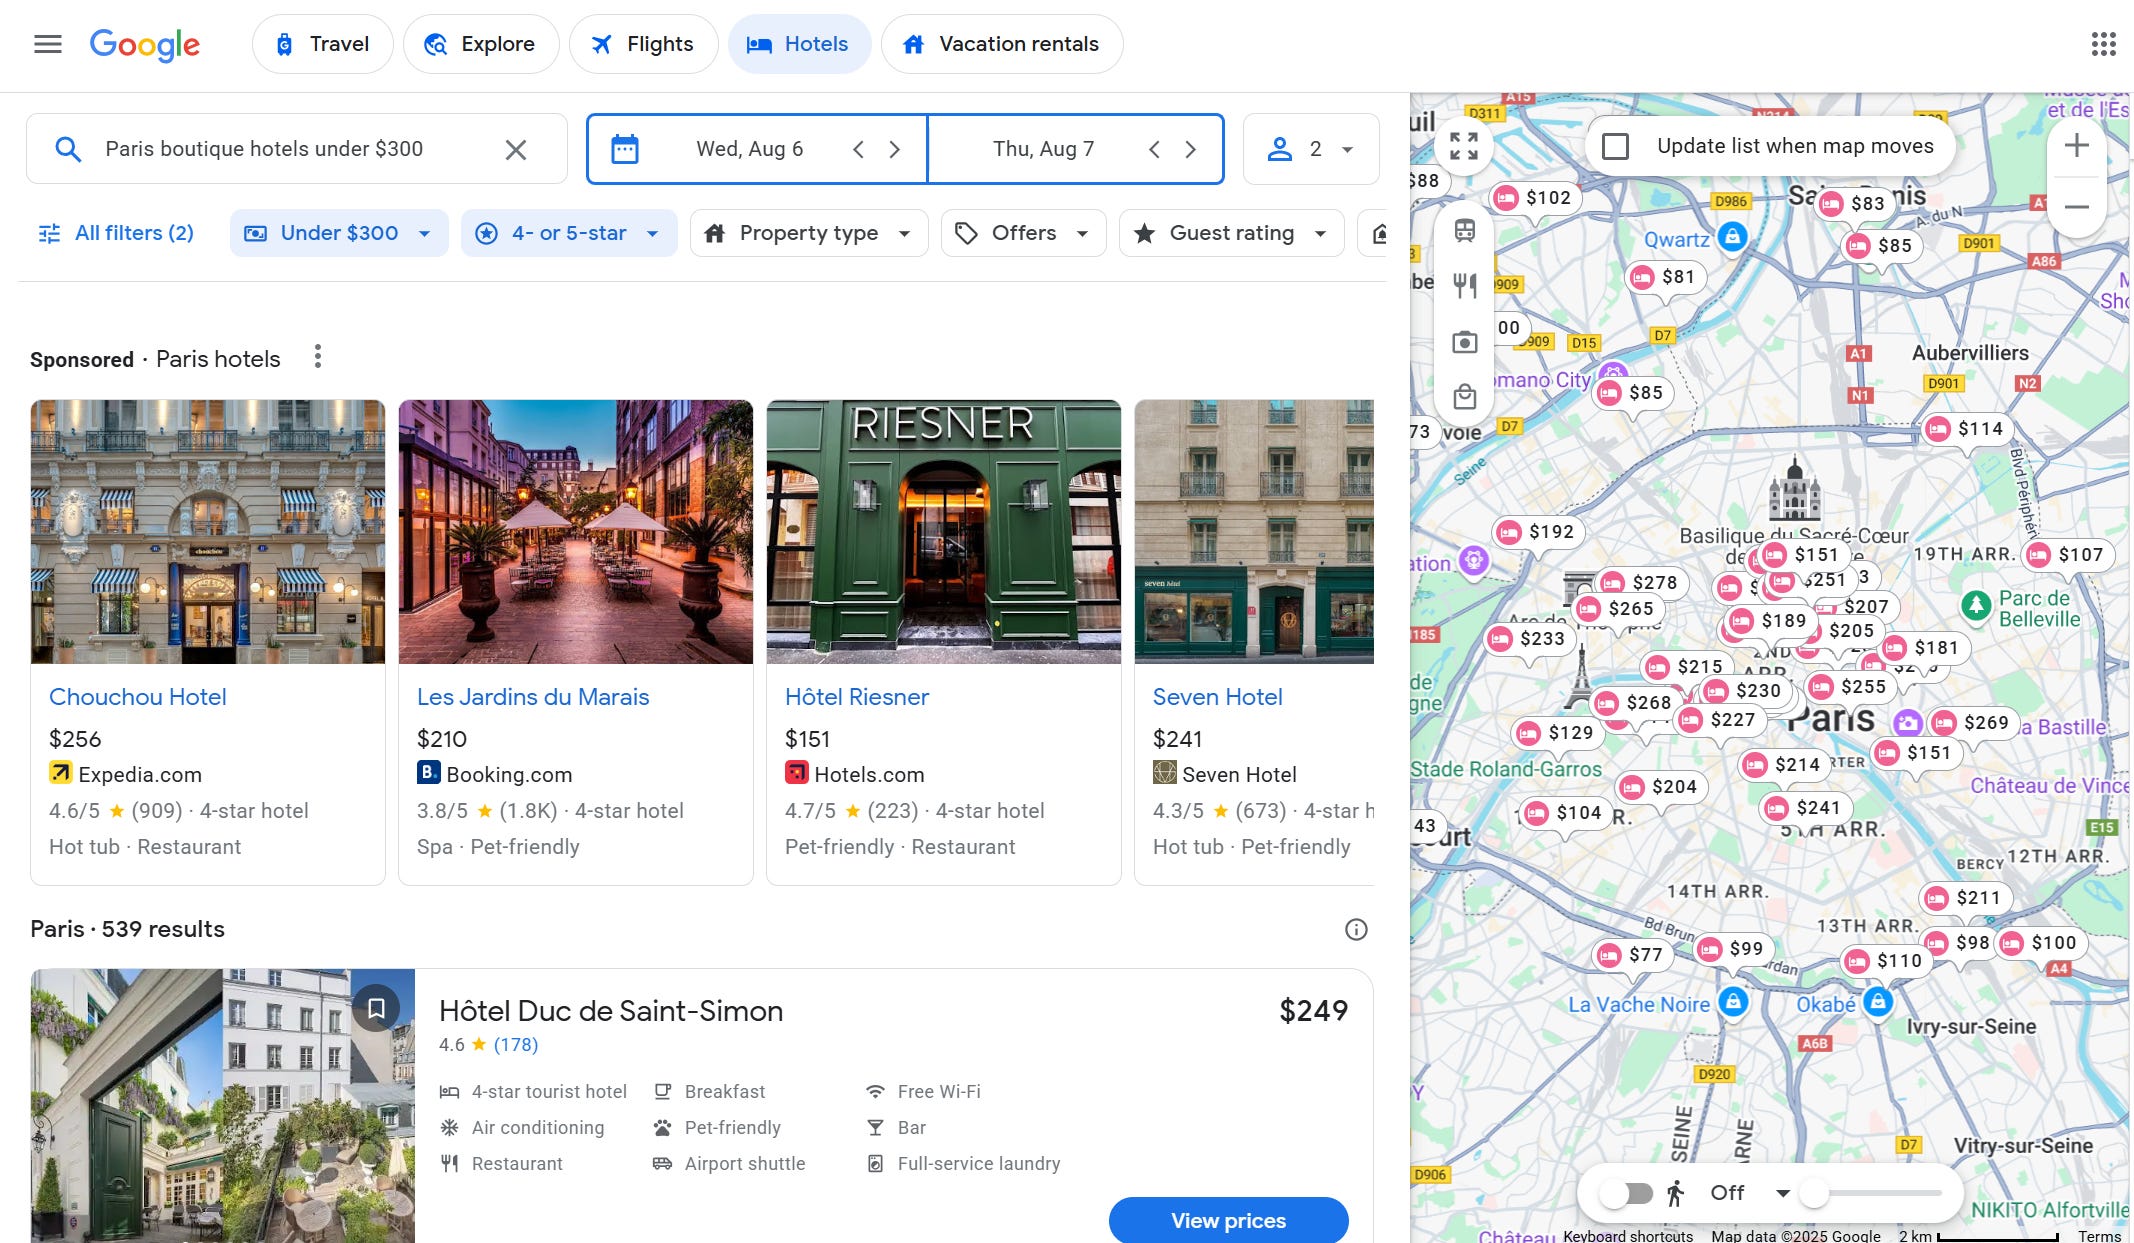Select the Hotels tab
2134x1243 pixels.
[799, 44]
